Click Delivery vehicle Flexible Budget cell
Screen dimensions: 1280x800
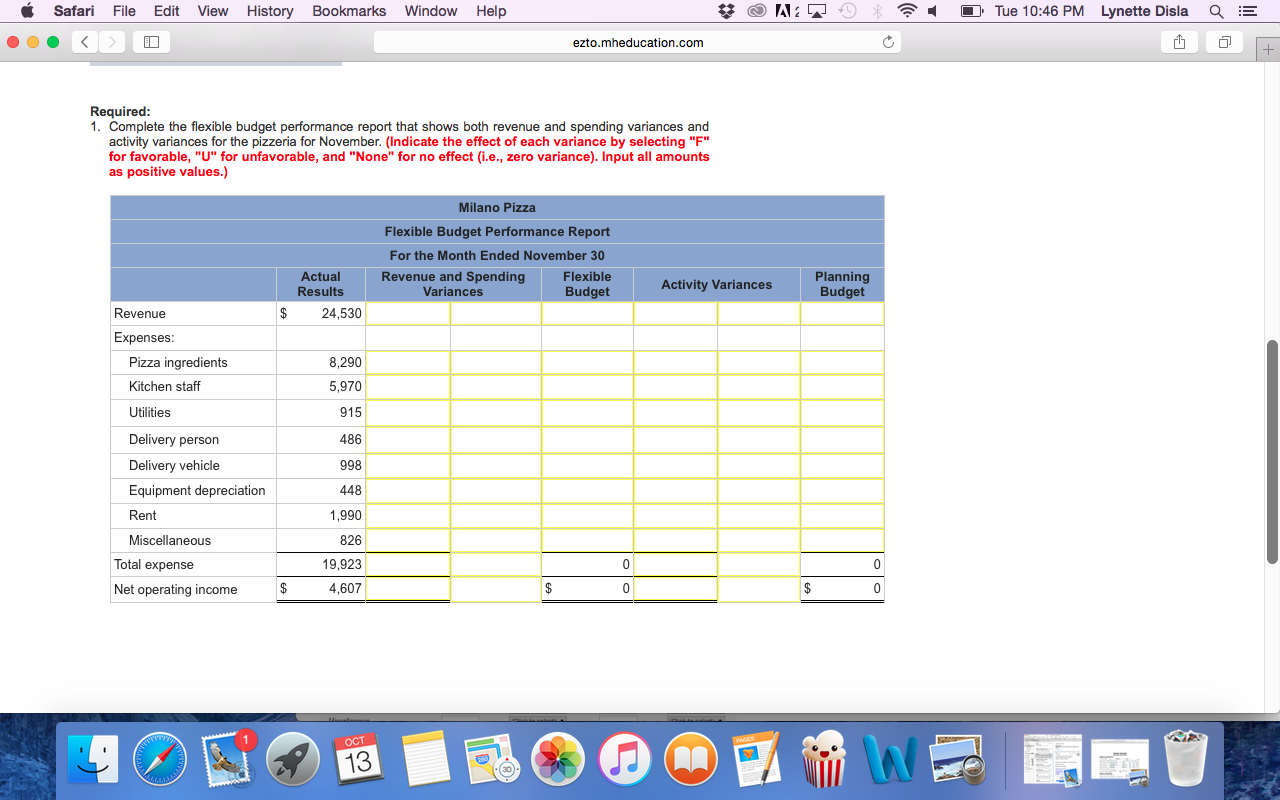coord(587,465)
